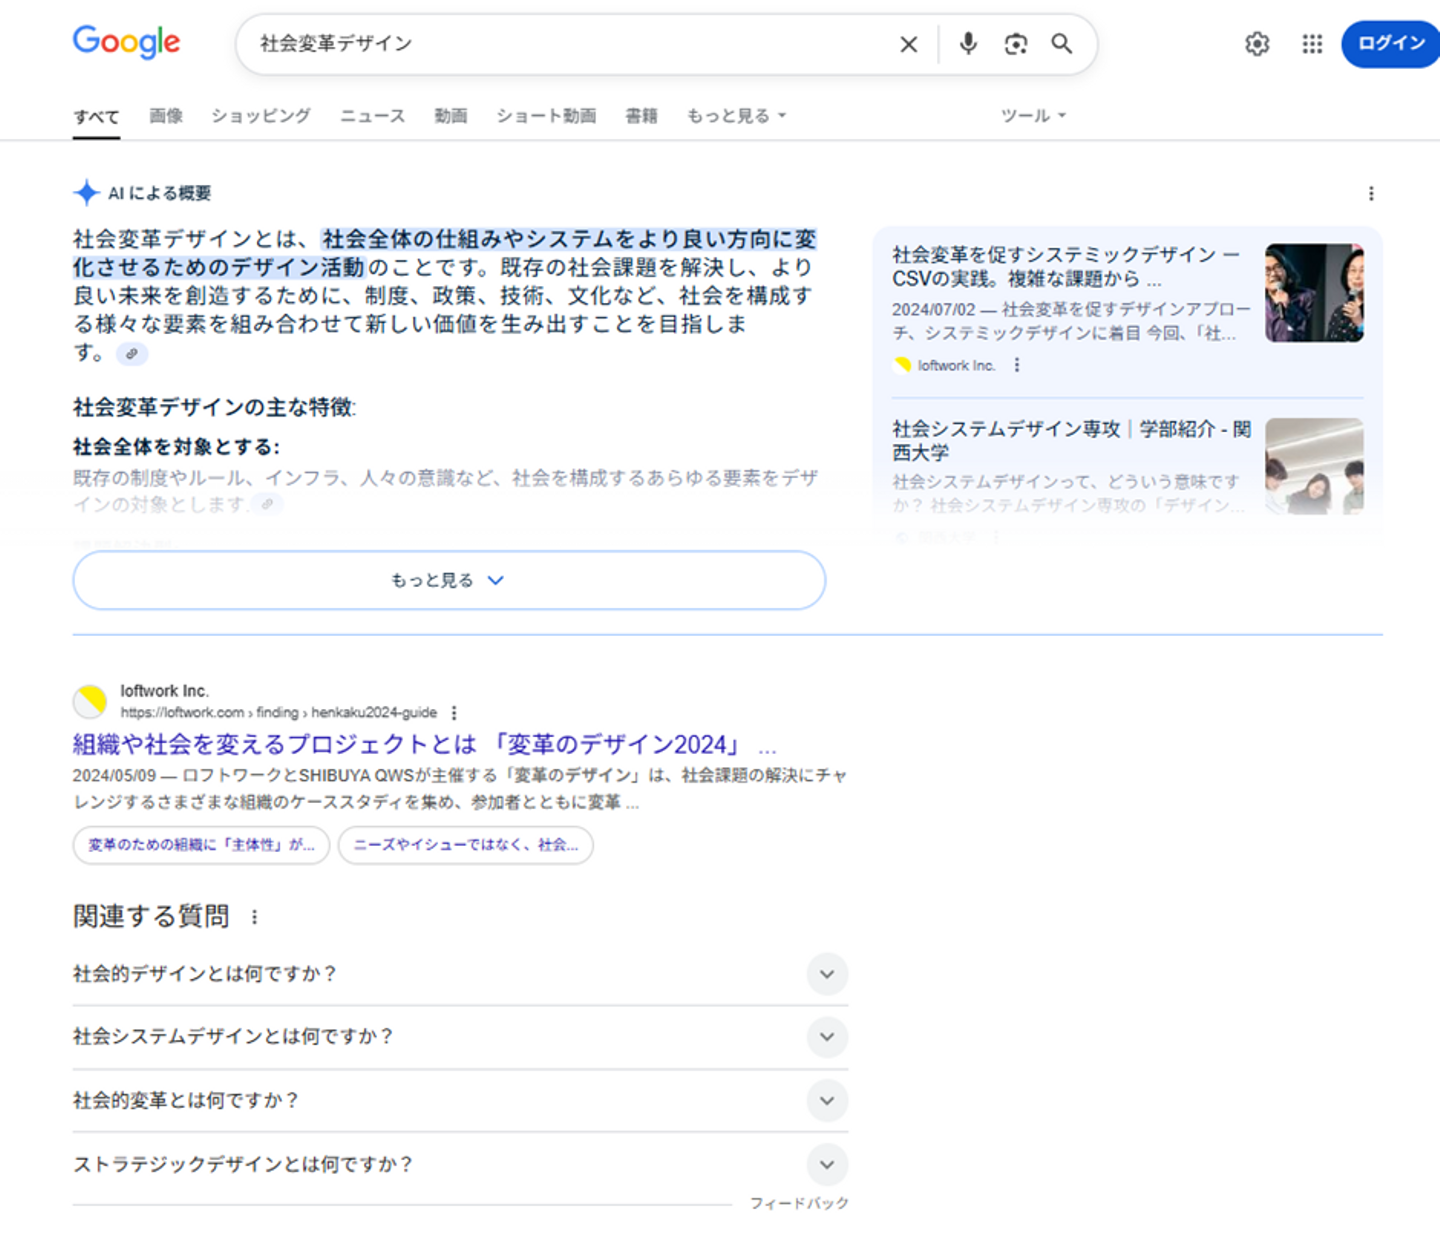Switch to the ニュース tab
This screenshot has width=1440, height=1252.
(x=372, y=116)
